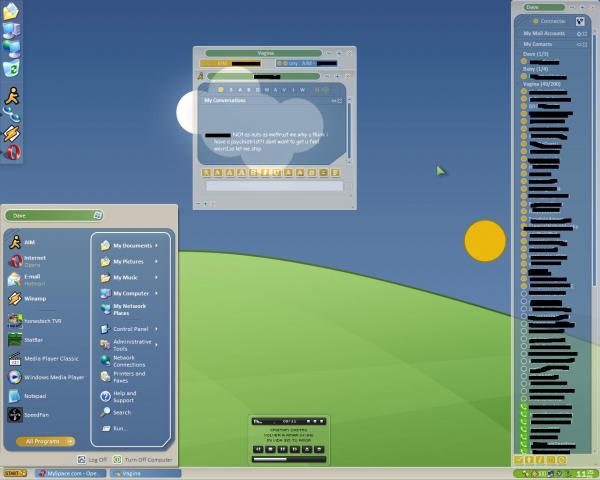This screenshot has height=480, width=600.
Task: Click the system tray clock
Action: click(x=585, y=474)
